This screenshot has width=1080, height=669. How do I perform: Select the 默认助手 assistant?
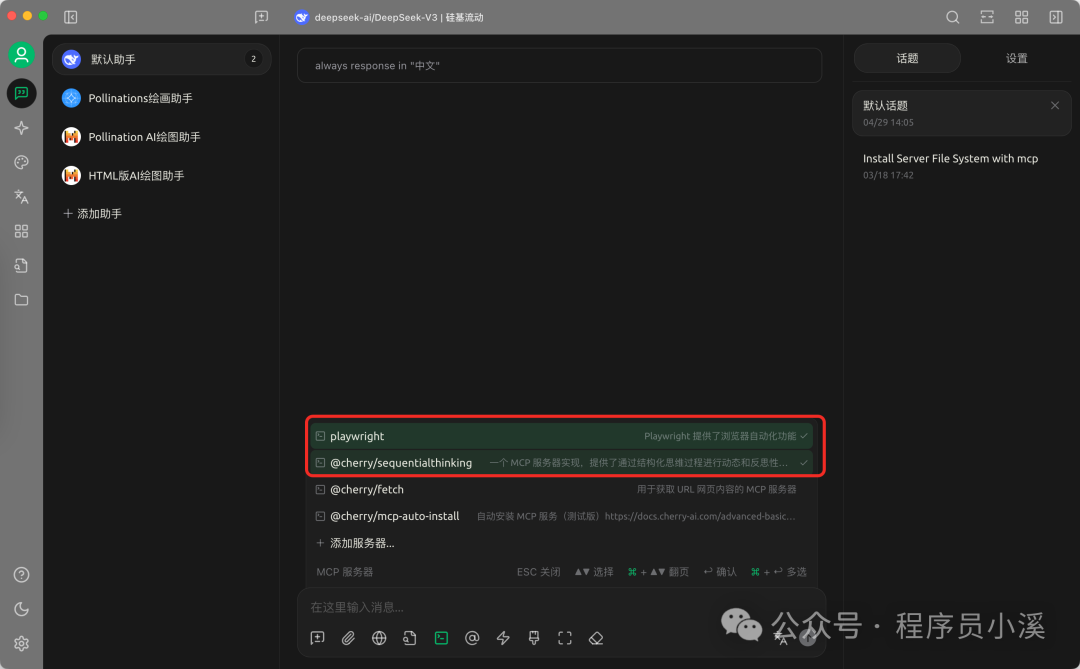(x=162, y=59)
